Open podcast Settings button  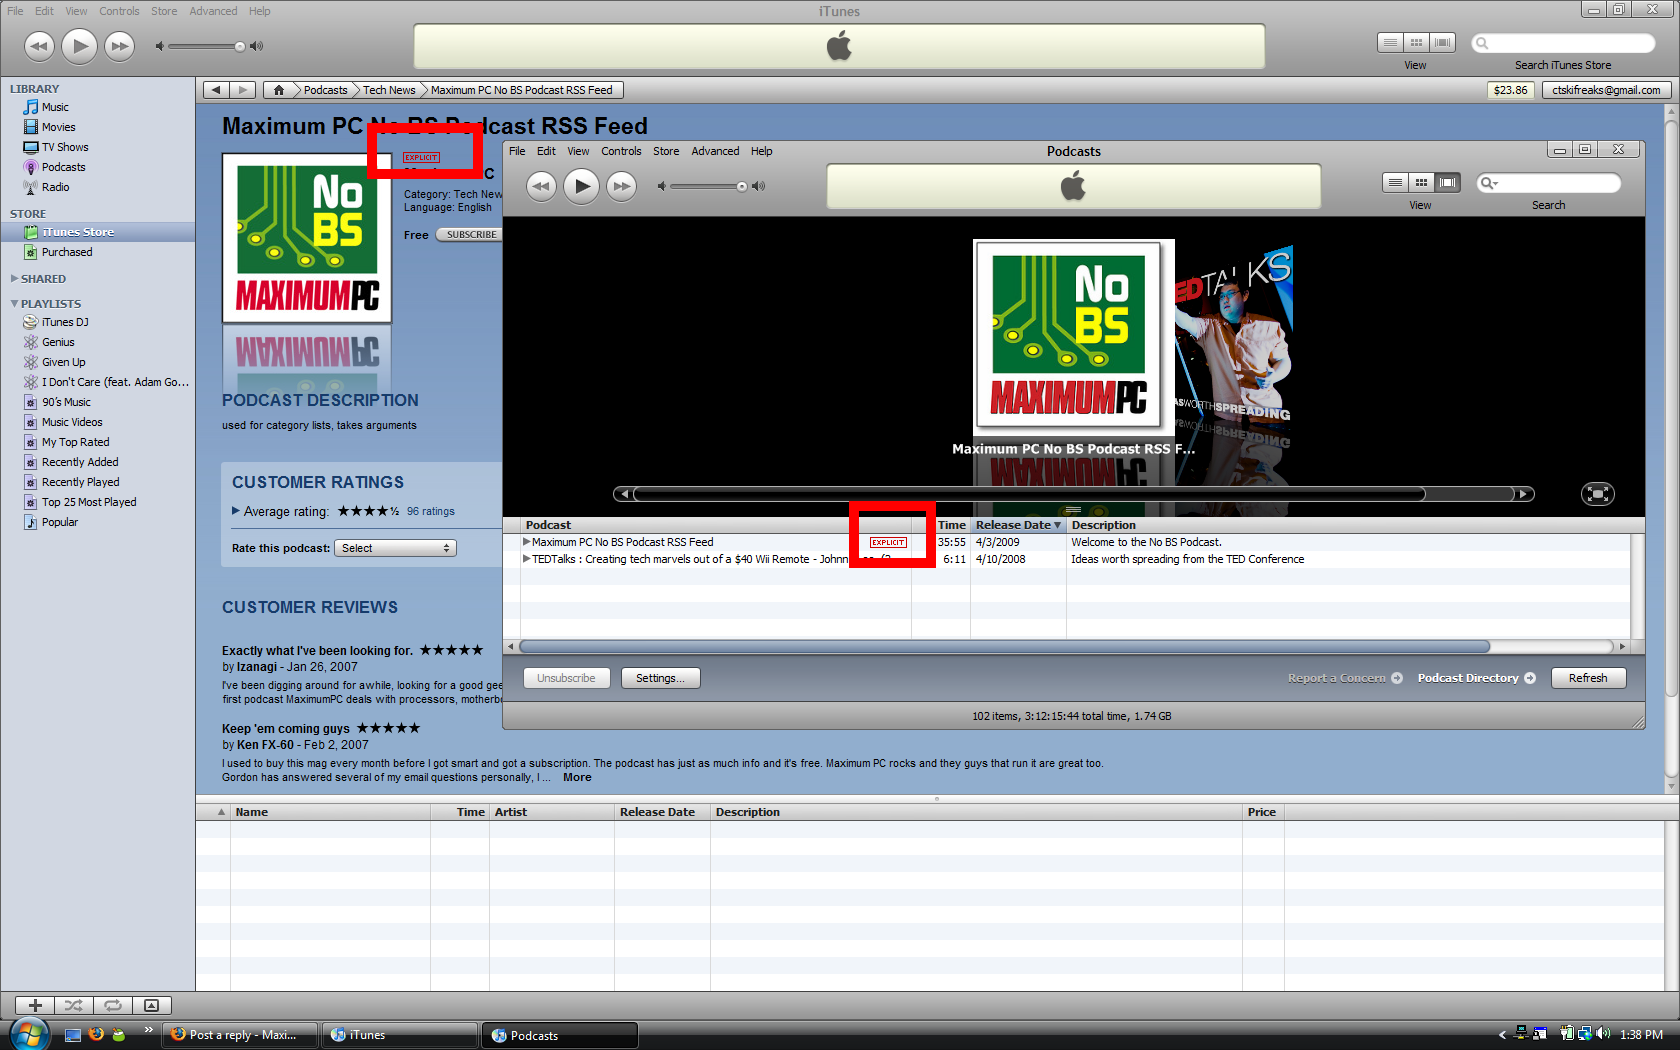660,678
